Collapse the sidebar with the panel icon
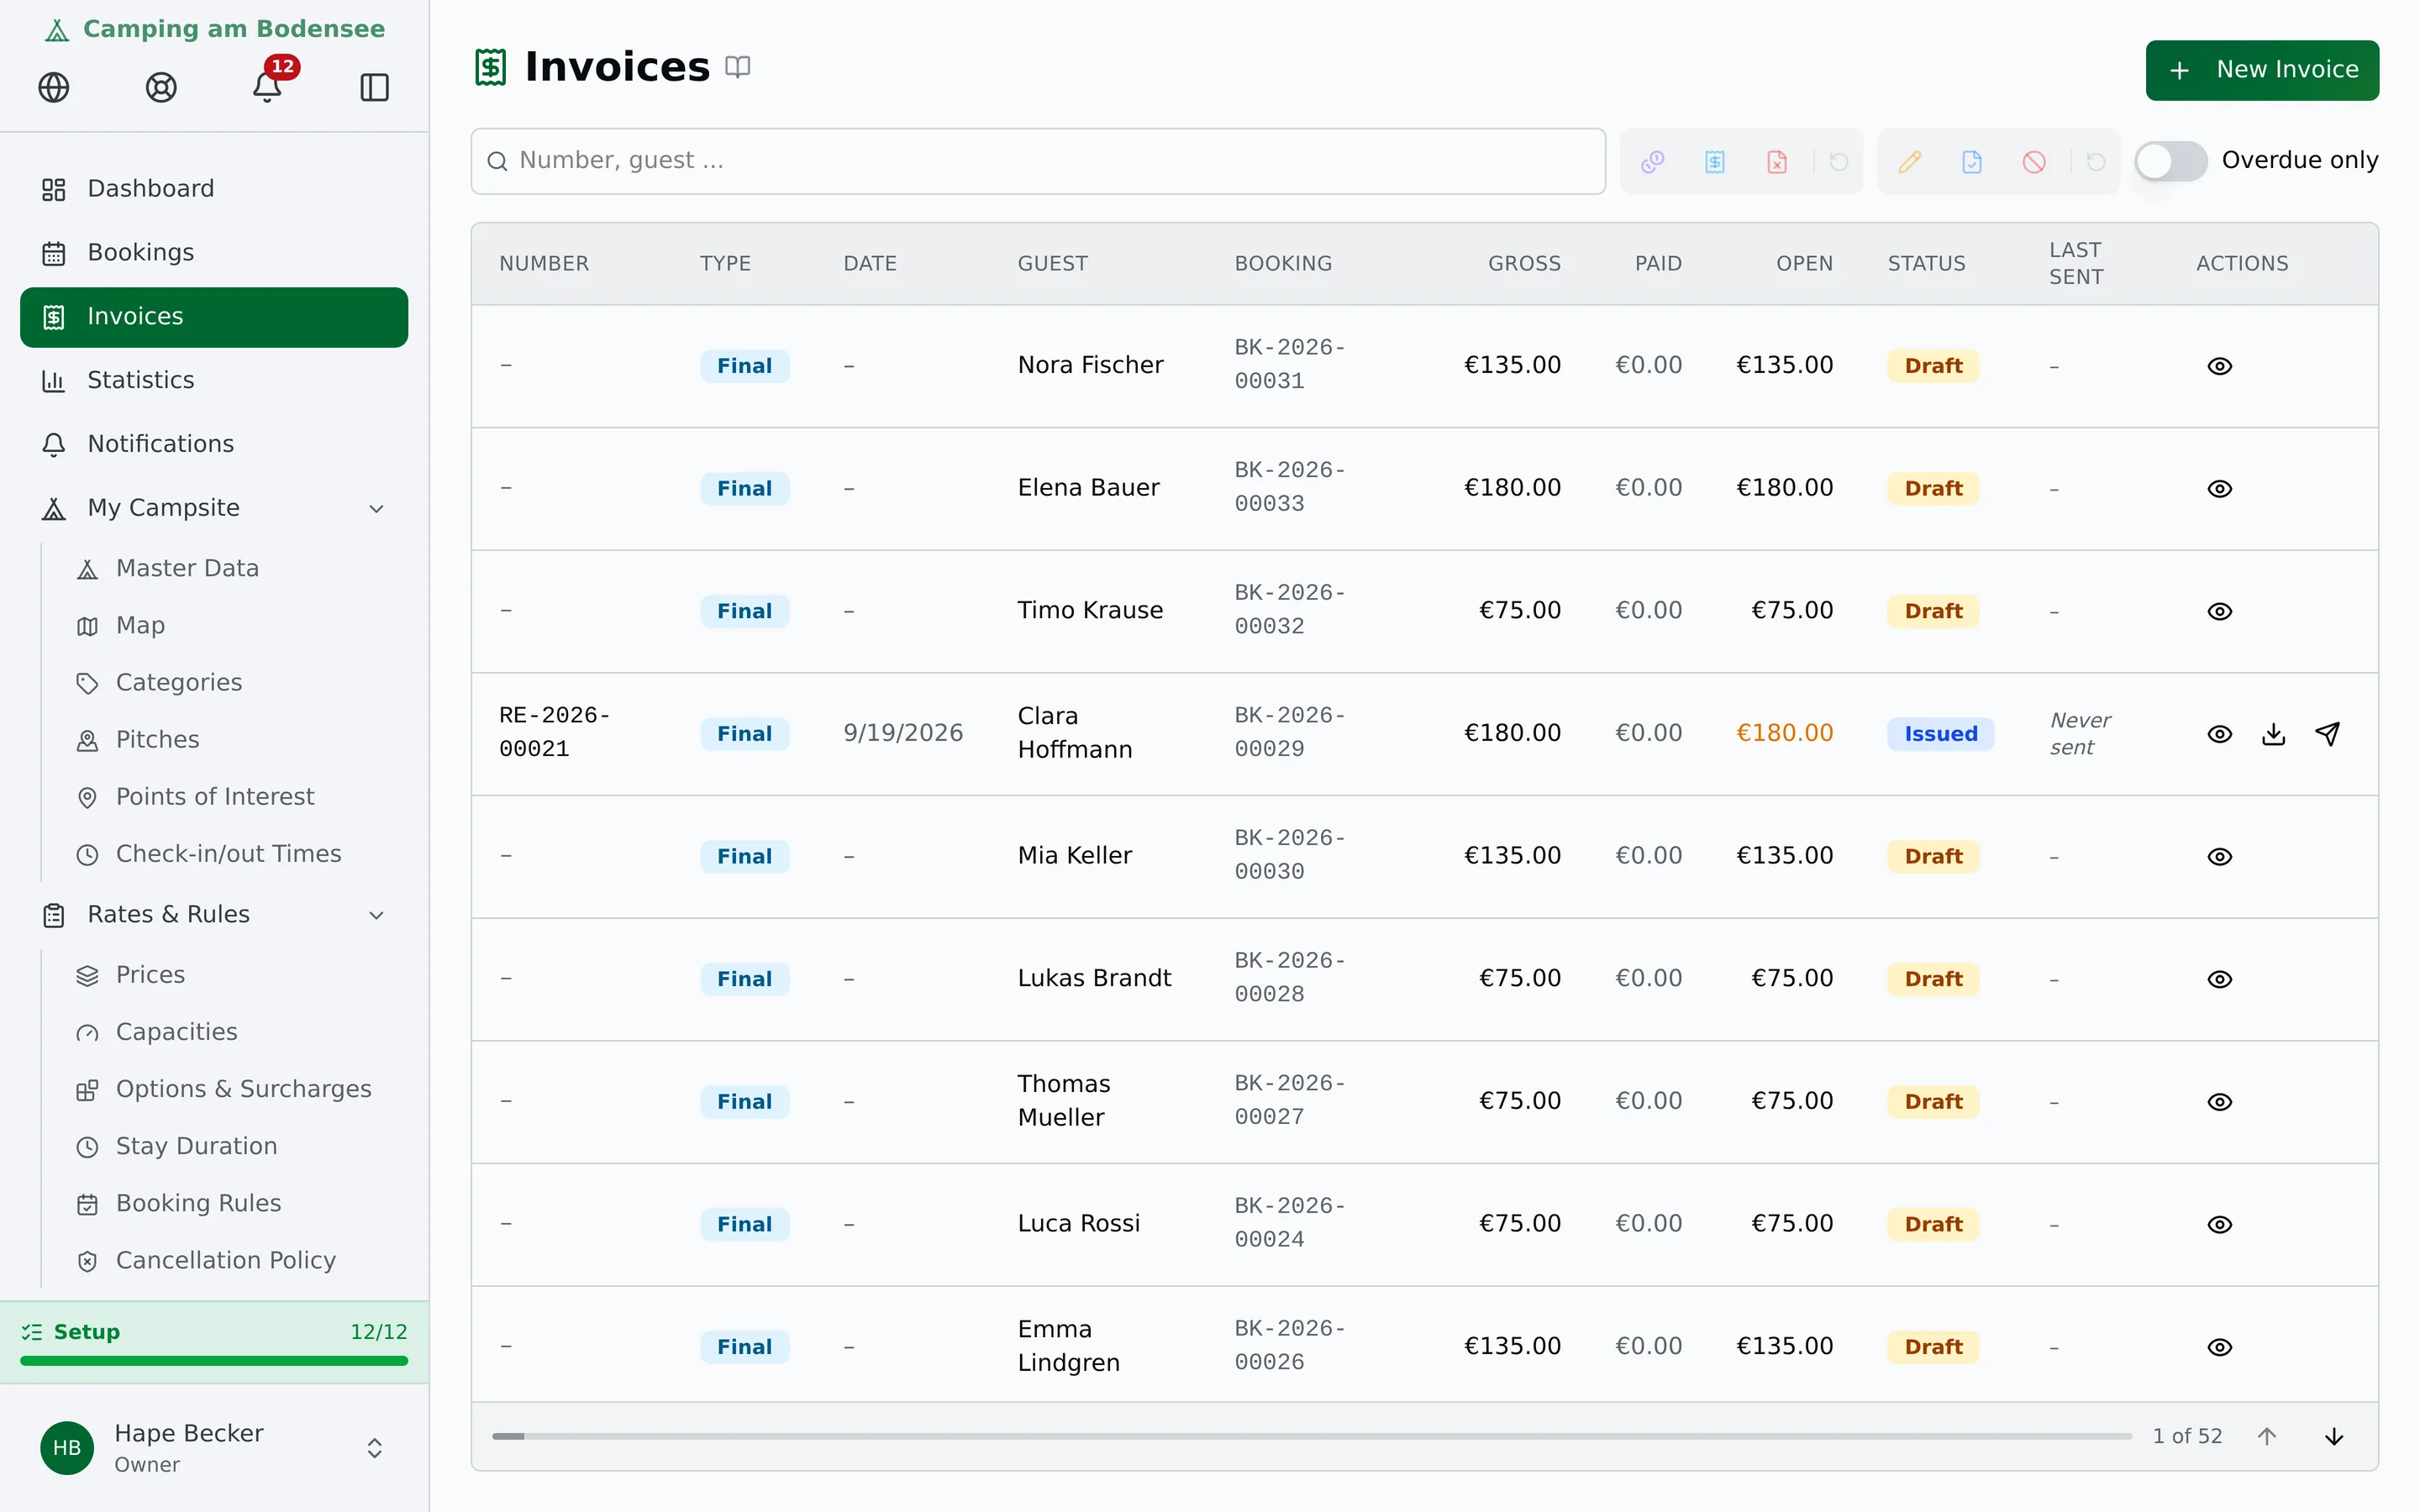This screenshot has width=2420, height=1512. pos(374,87)
